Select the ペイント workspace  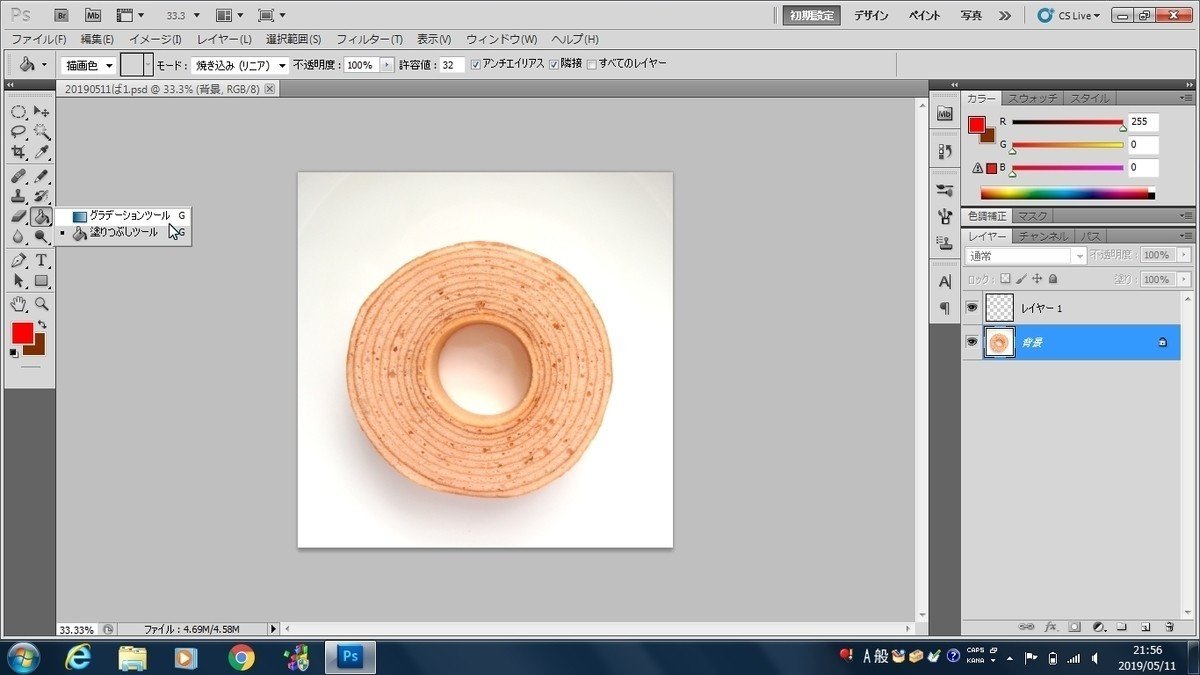coord(924,15)
